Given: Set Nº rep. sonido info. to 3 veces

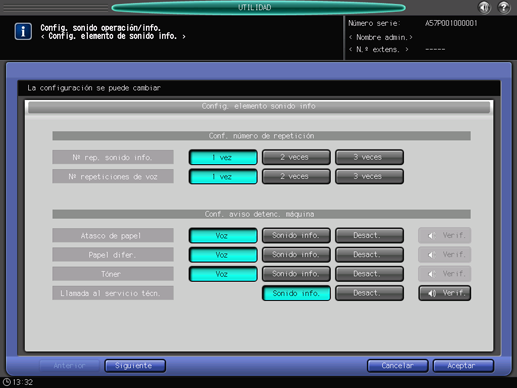Looking at the screenshot, I should [x=369, y=157].
